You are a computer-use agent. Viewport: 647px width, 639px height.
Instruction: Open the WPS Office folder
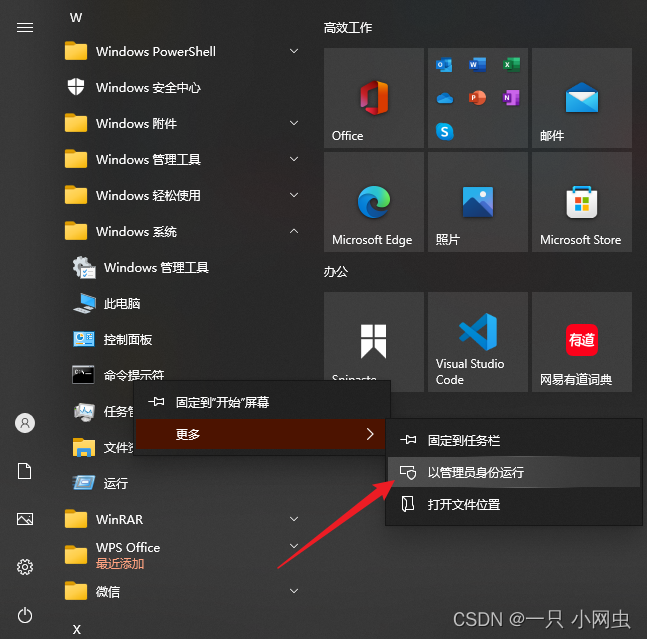[x=182, y=555]
